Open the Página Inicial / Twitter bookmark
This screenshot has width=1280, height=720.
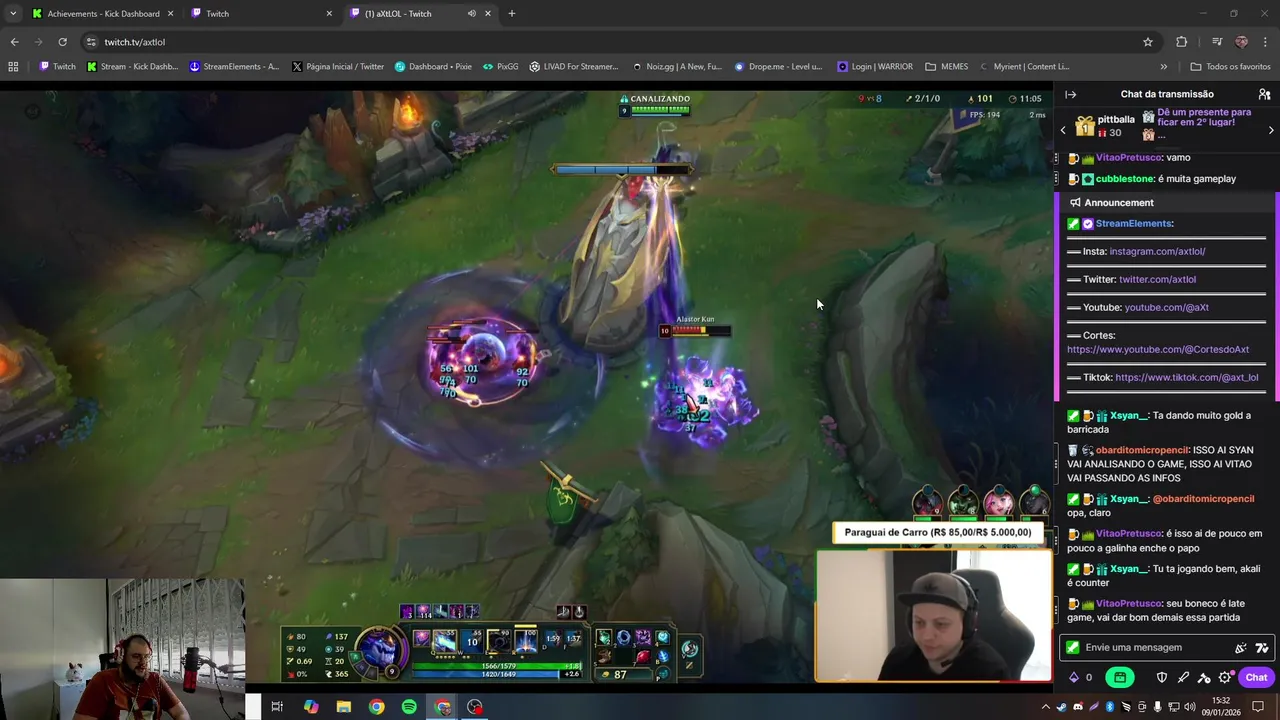coord(338,67)
